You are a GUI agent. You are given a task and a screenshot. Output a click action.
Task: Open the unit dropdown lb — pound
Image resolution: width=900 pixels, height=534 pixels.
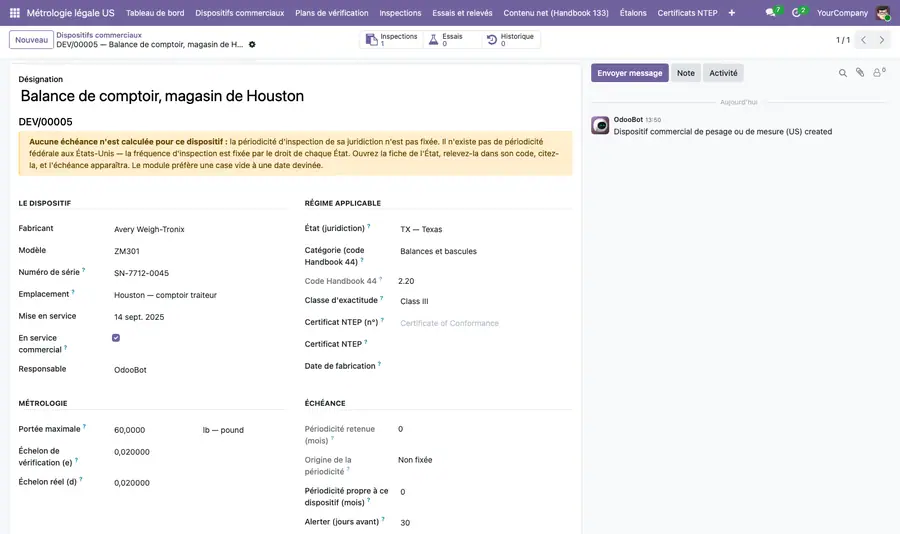click(x=241, y=429)
